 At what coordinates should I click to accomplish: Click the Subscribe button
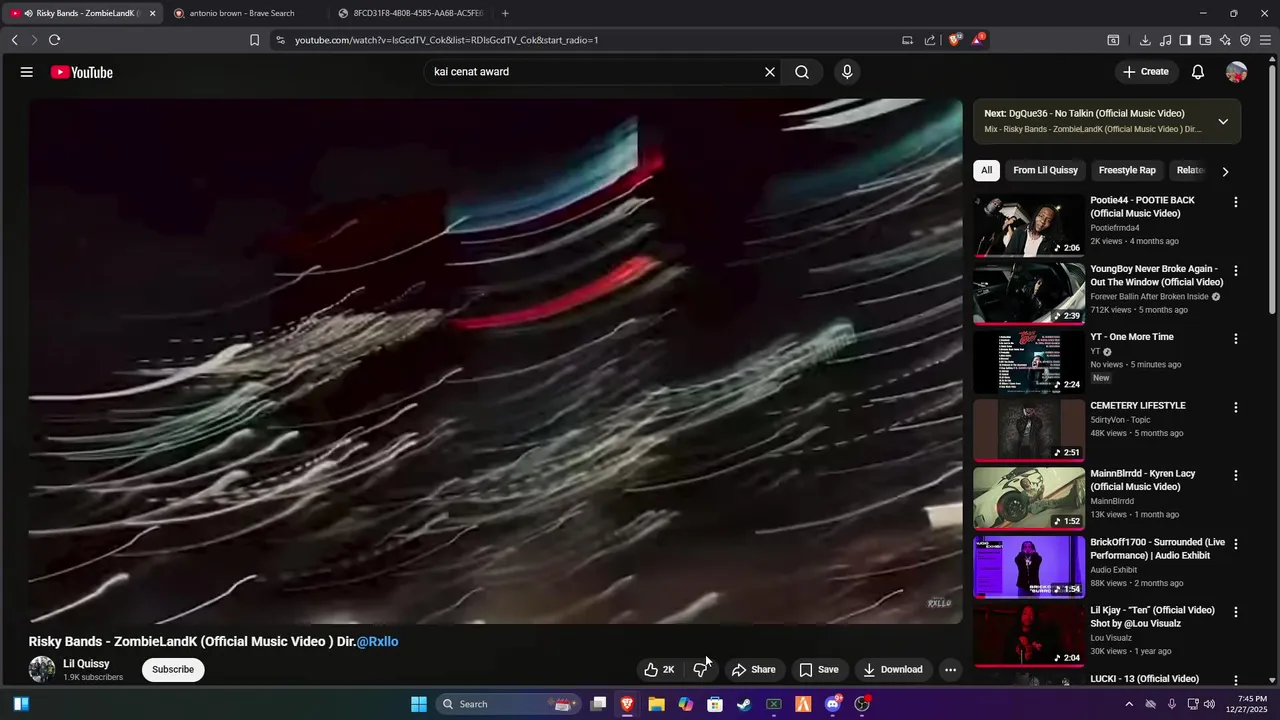pos(173,670)
